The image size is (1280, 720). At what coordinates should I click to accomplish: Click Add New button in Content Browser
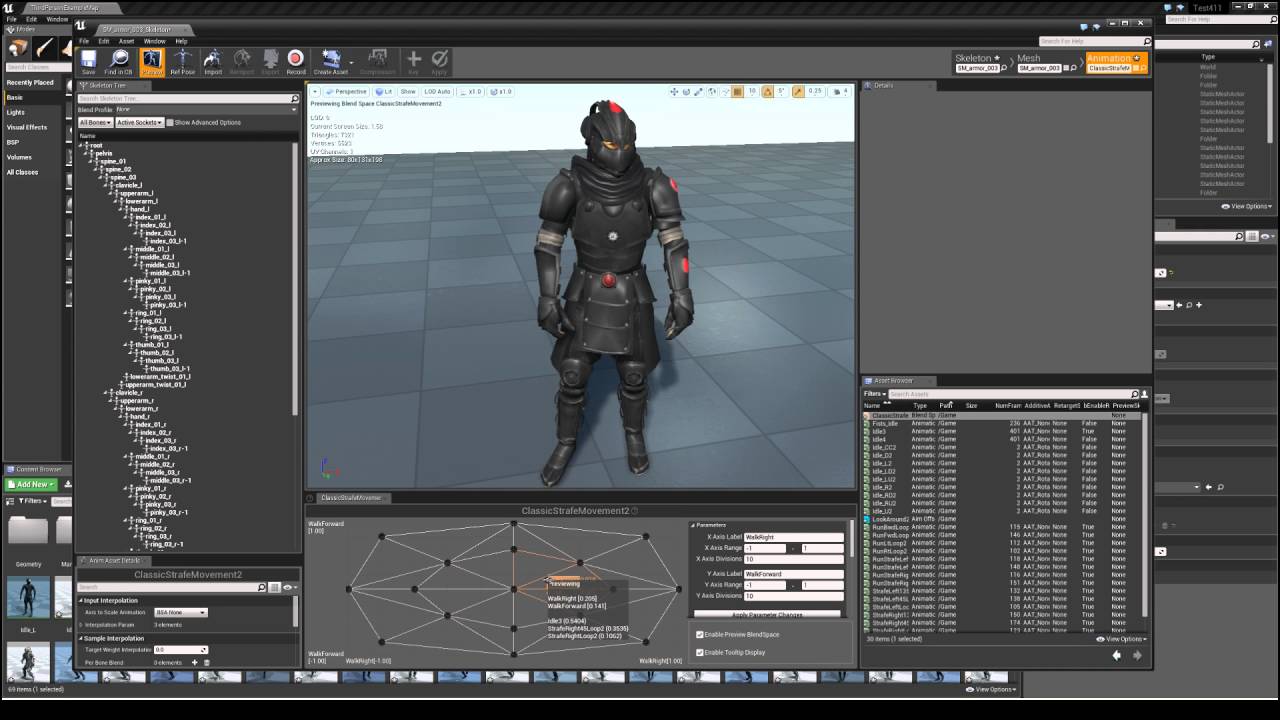tap(29, 484)
